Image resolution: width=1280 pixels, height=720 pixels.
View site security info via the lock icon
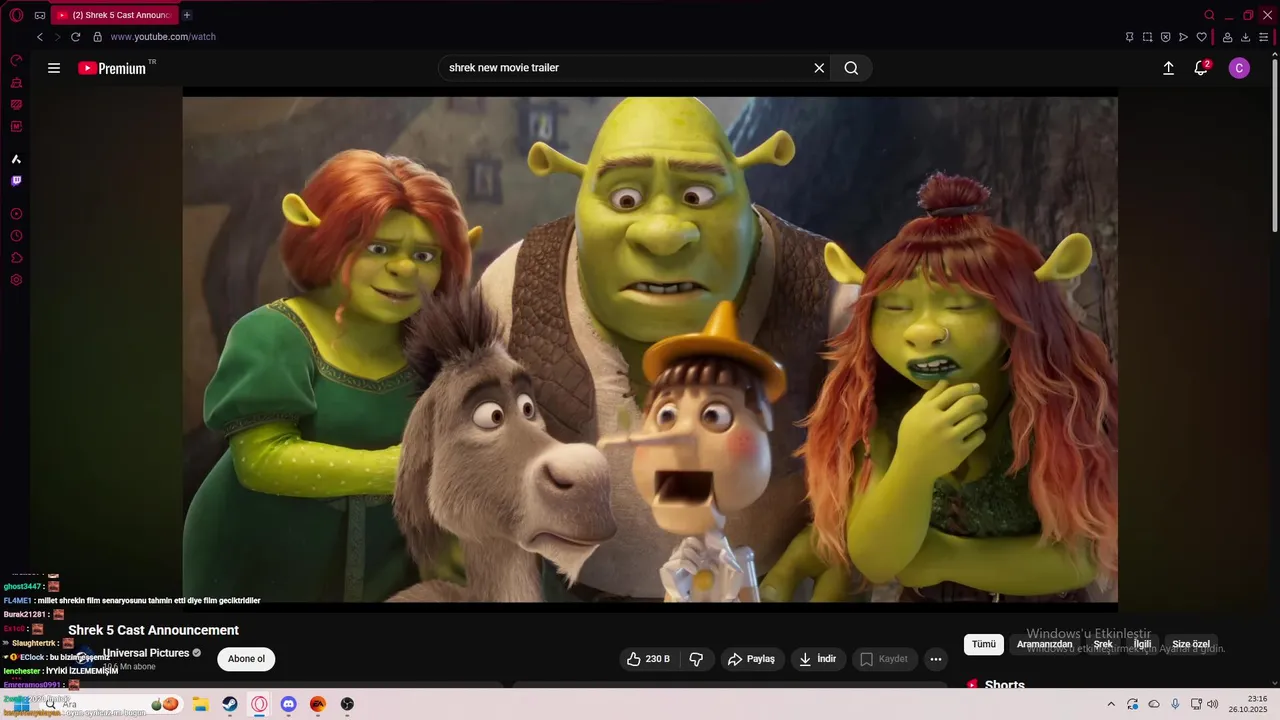tap(97, 37)
